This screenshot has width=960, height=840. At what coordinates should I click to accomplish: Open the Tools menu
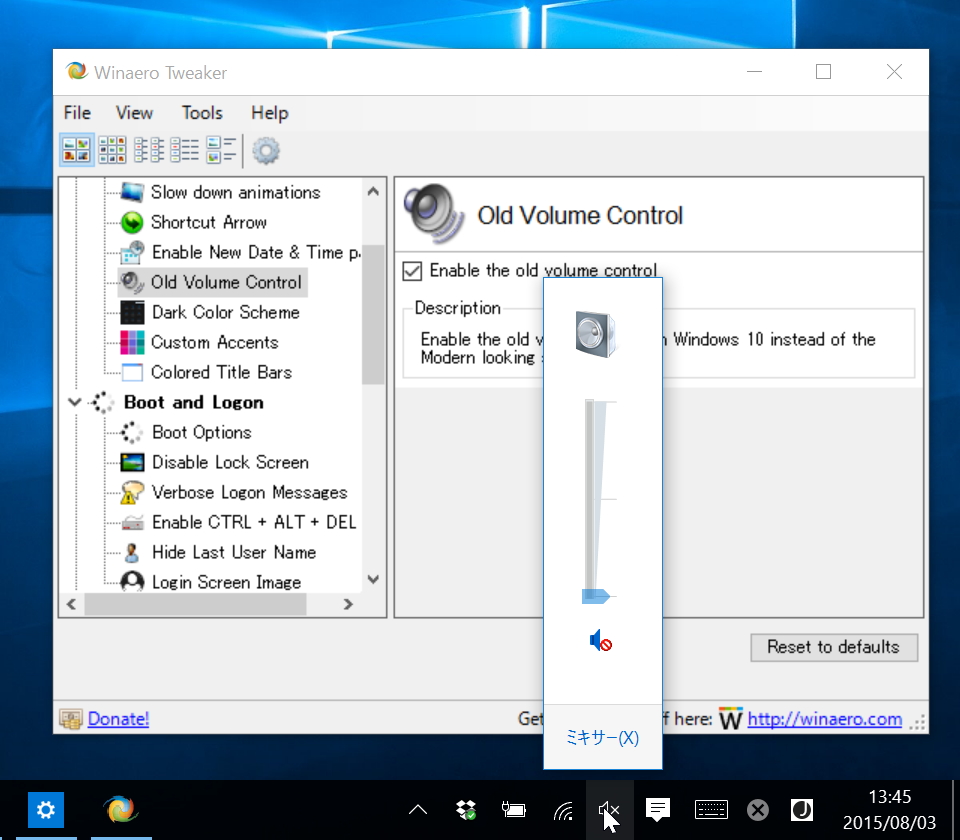click(x=202, y=113)
